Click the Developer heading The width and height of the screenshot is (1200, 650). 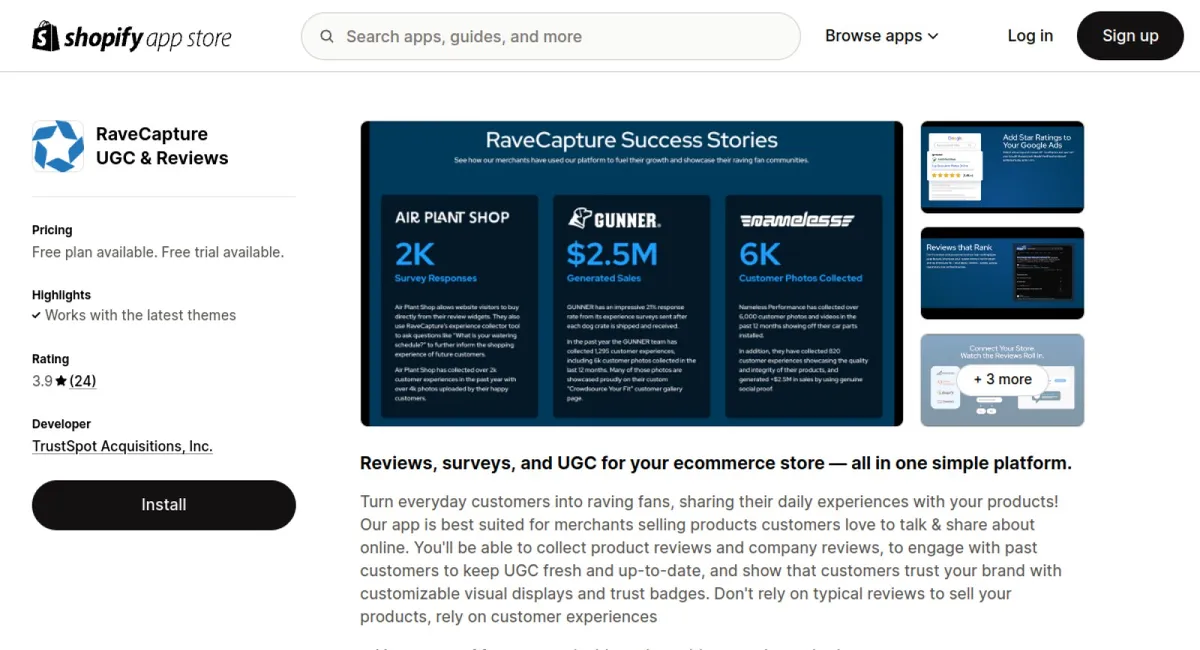(61, 424)
